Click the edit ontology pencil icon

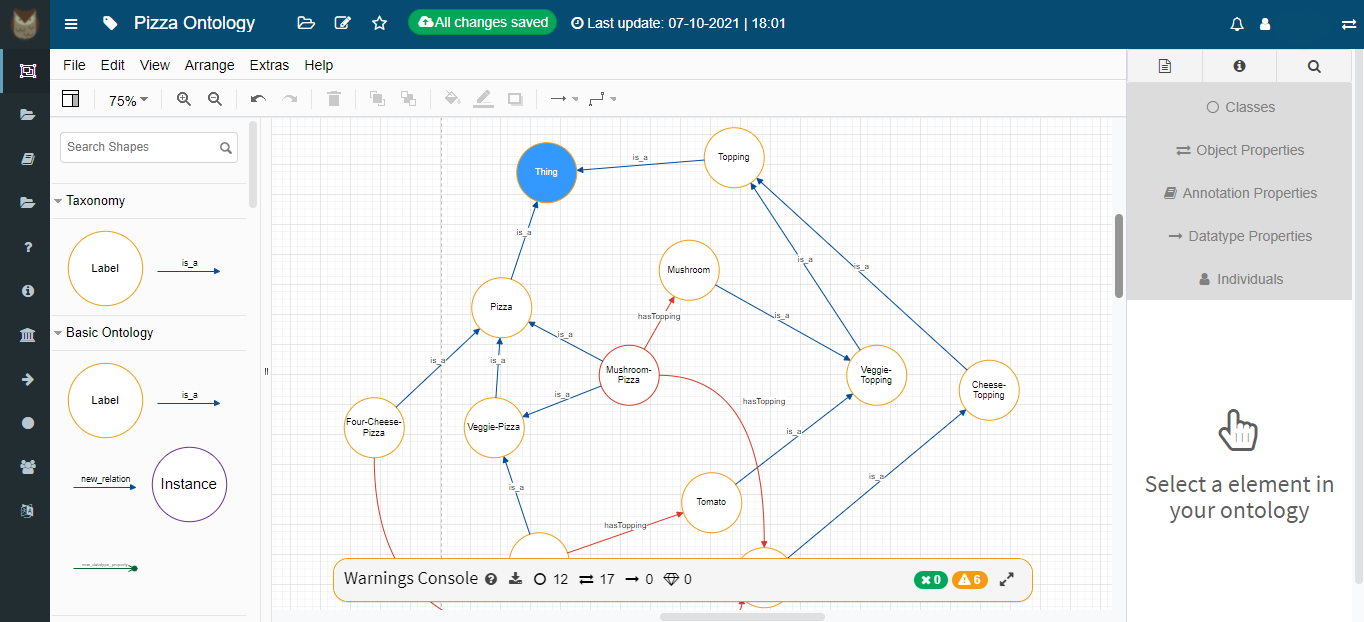coord(343,23)
